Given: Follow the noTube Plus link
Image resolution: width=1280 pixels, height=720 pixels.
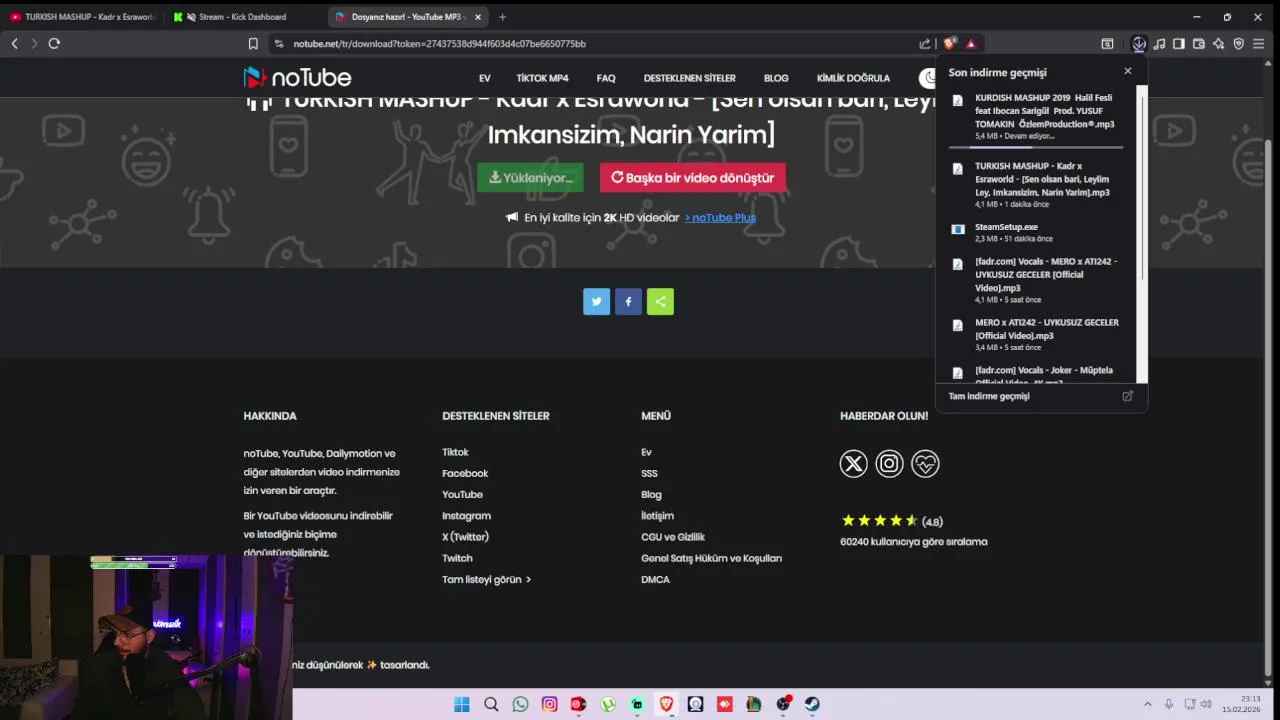Looking at the screenshot, I should [720, 217].
